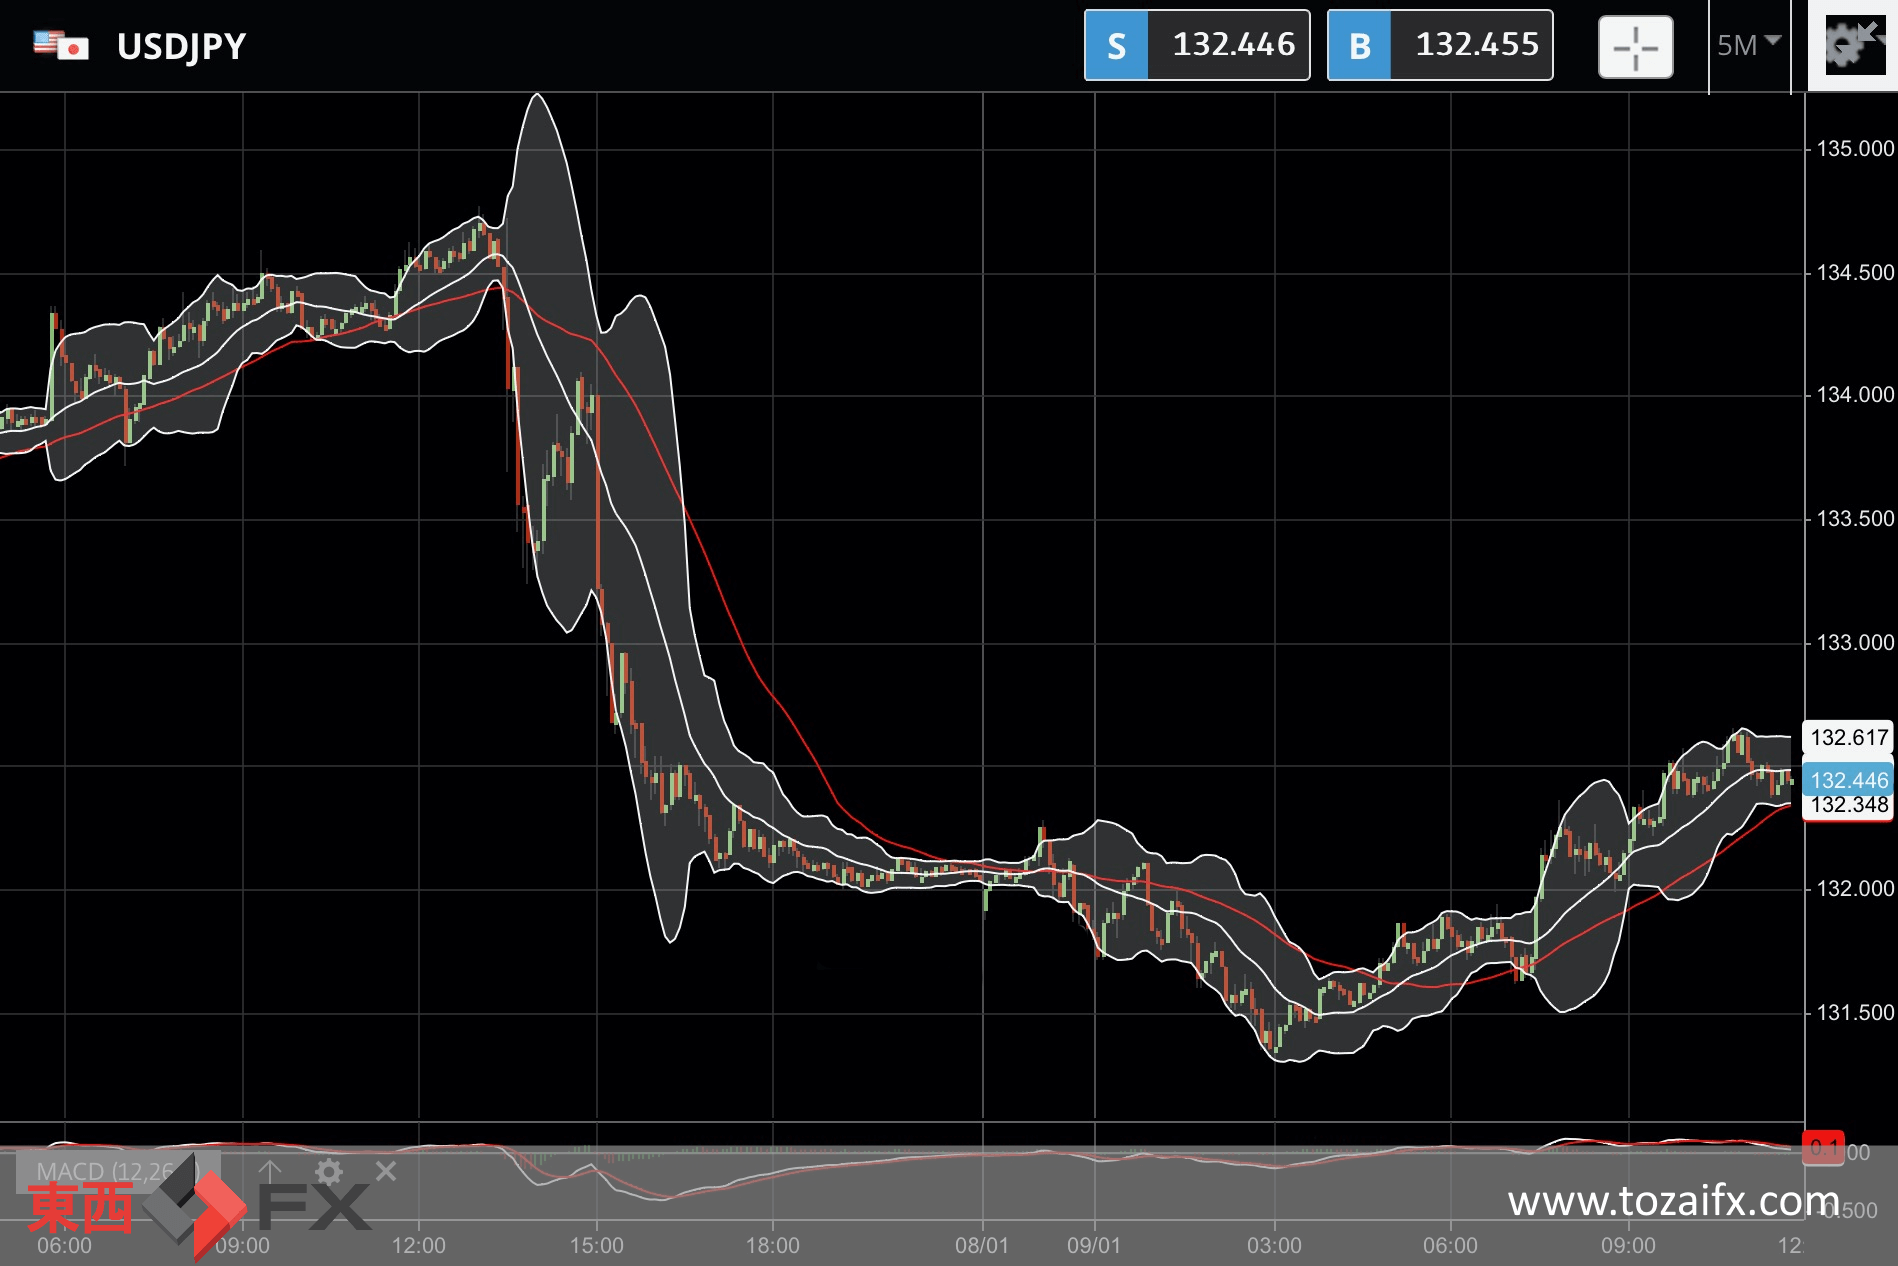The height and width of the screenshot is (1266, 1898).
Task: Open the www.tozaifx.com link
Action: pyautogui.click(x=1673, y=1200)
